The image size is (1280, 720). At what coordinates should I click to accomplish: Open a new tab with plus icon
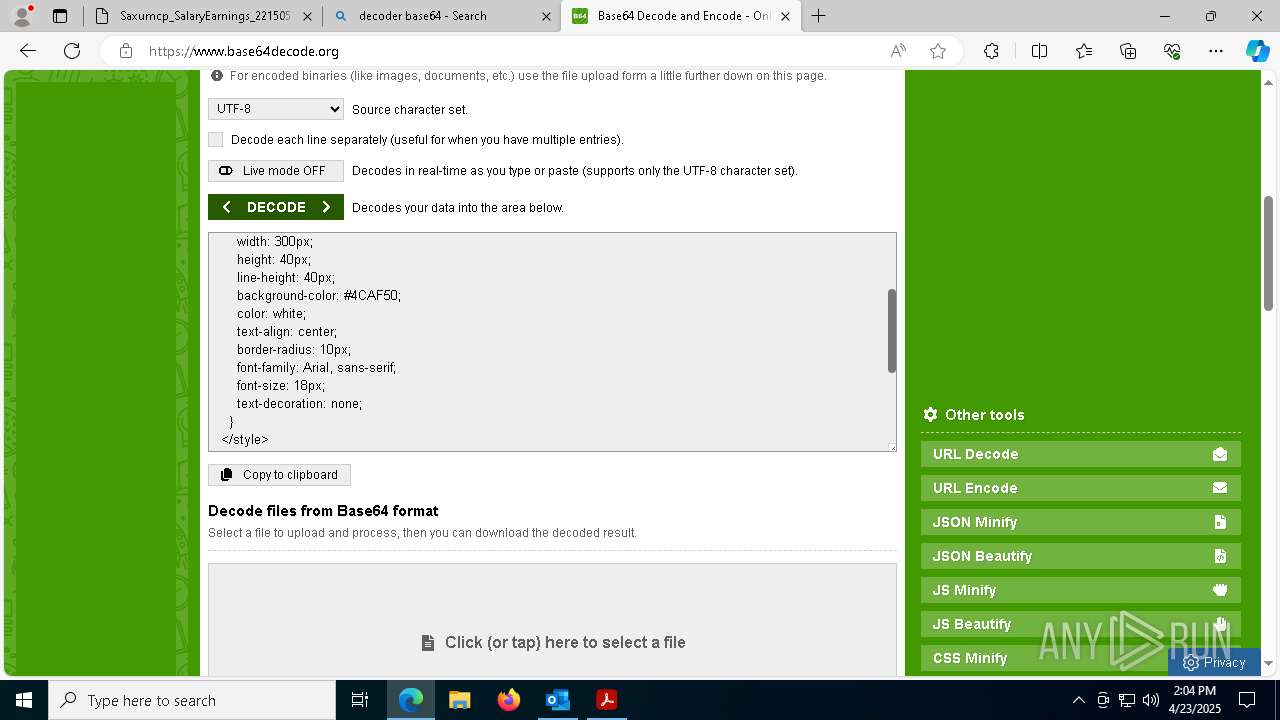[818, 16]
